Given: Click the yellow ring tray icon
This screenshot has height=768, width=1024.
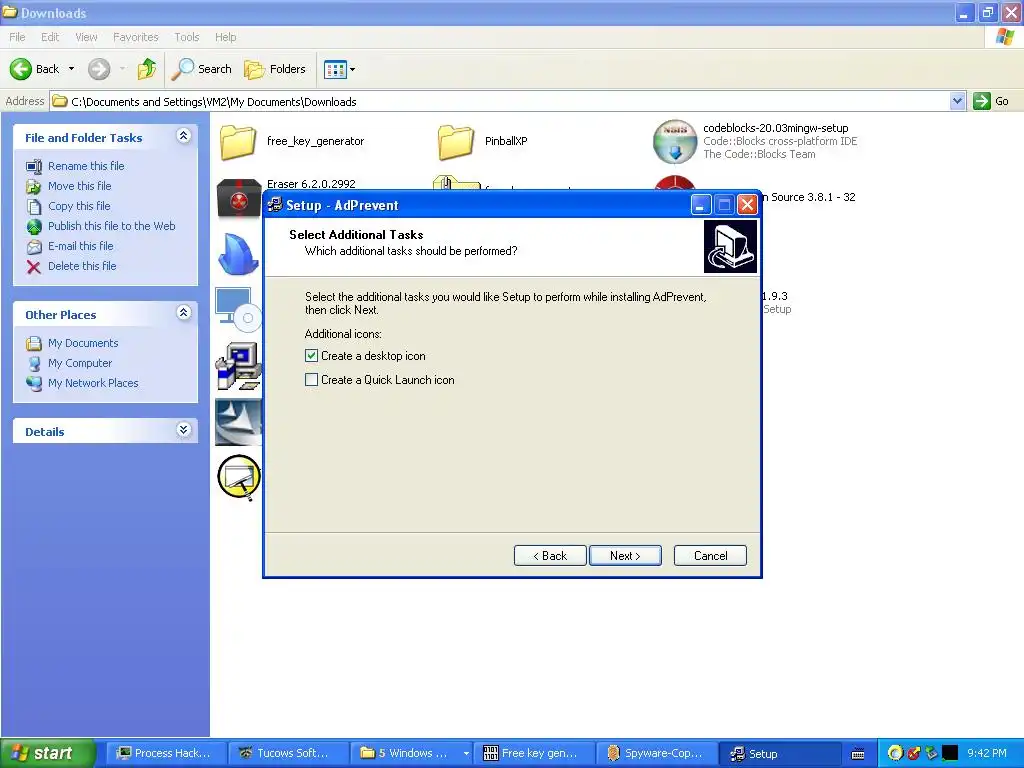Looking at the screenshot, I should coord(895,754).
